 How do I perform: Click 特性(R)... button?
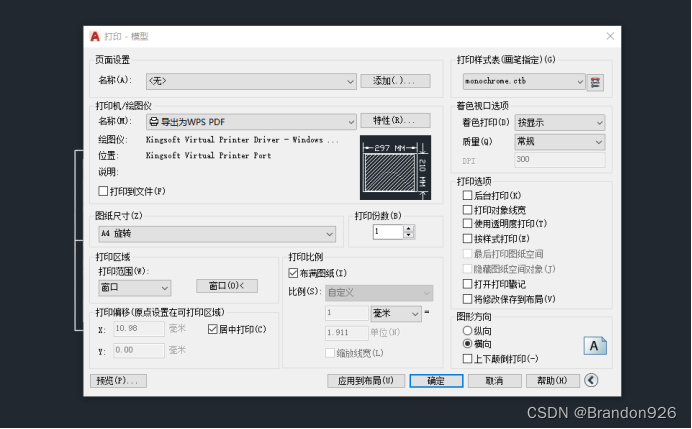pyautogui.click(x=395, y=120)
